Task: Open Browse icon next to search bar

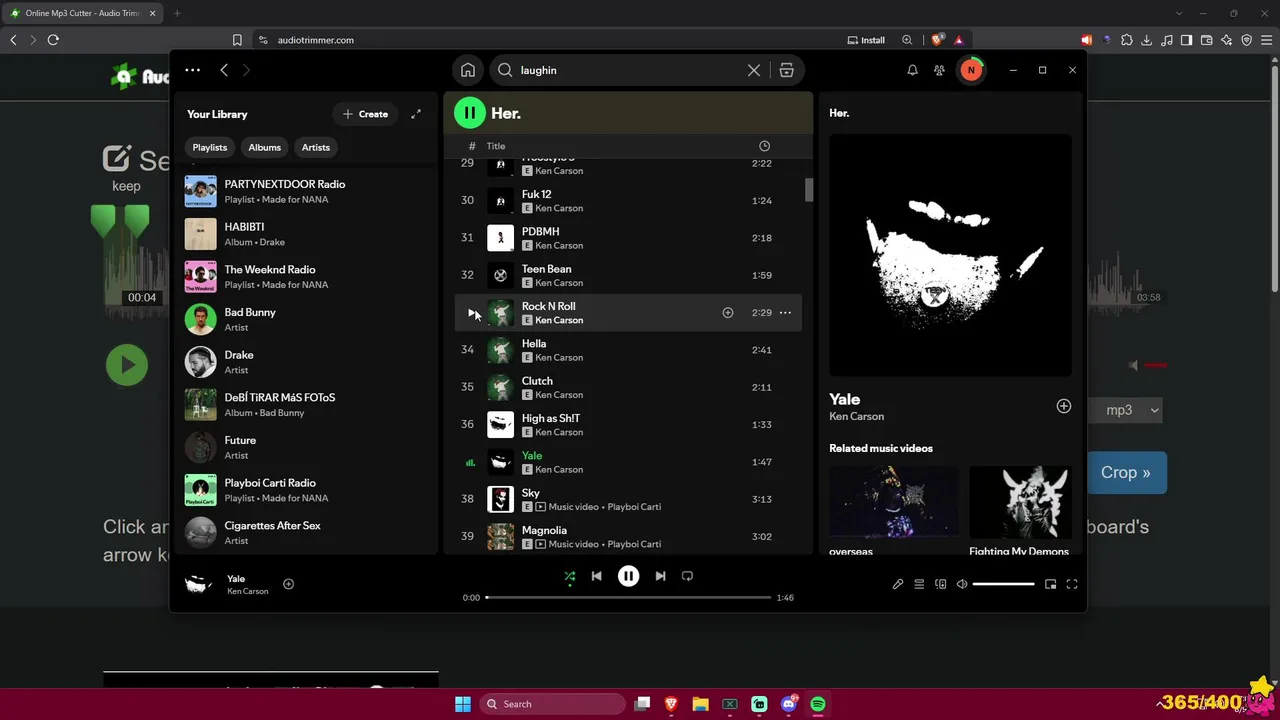Action: click(x=787, y=70)
